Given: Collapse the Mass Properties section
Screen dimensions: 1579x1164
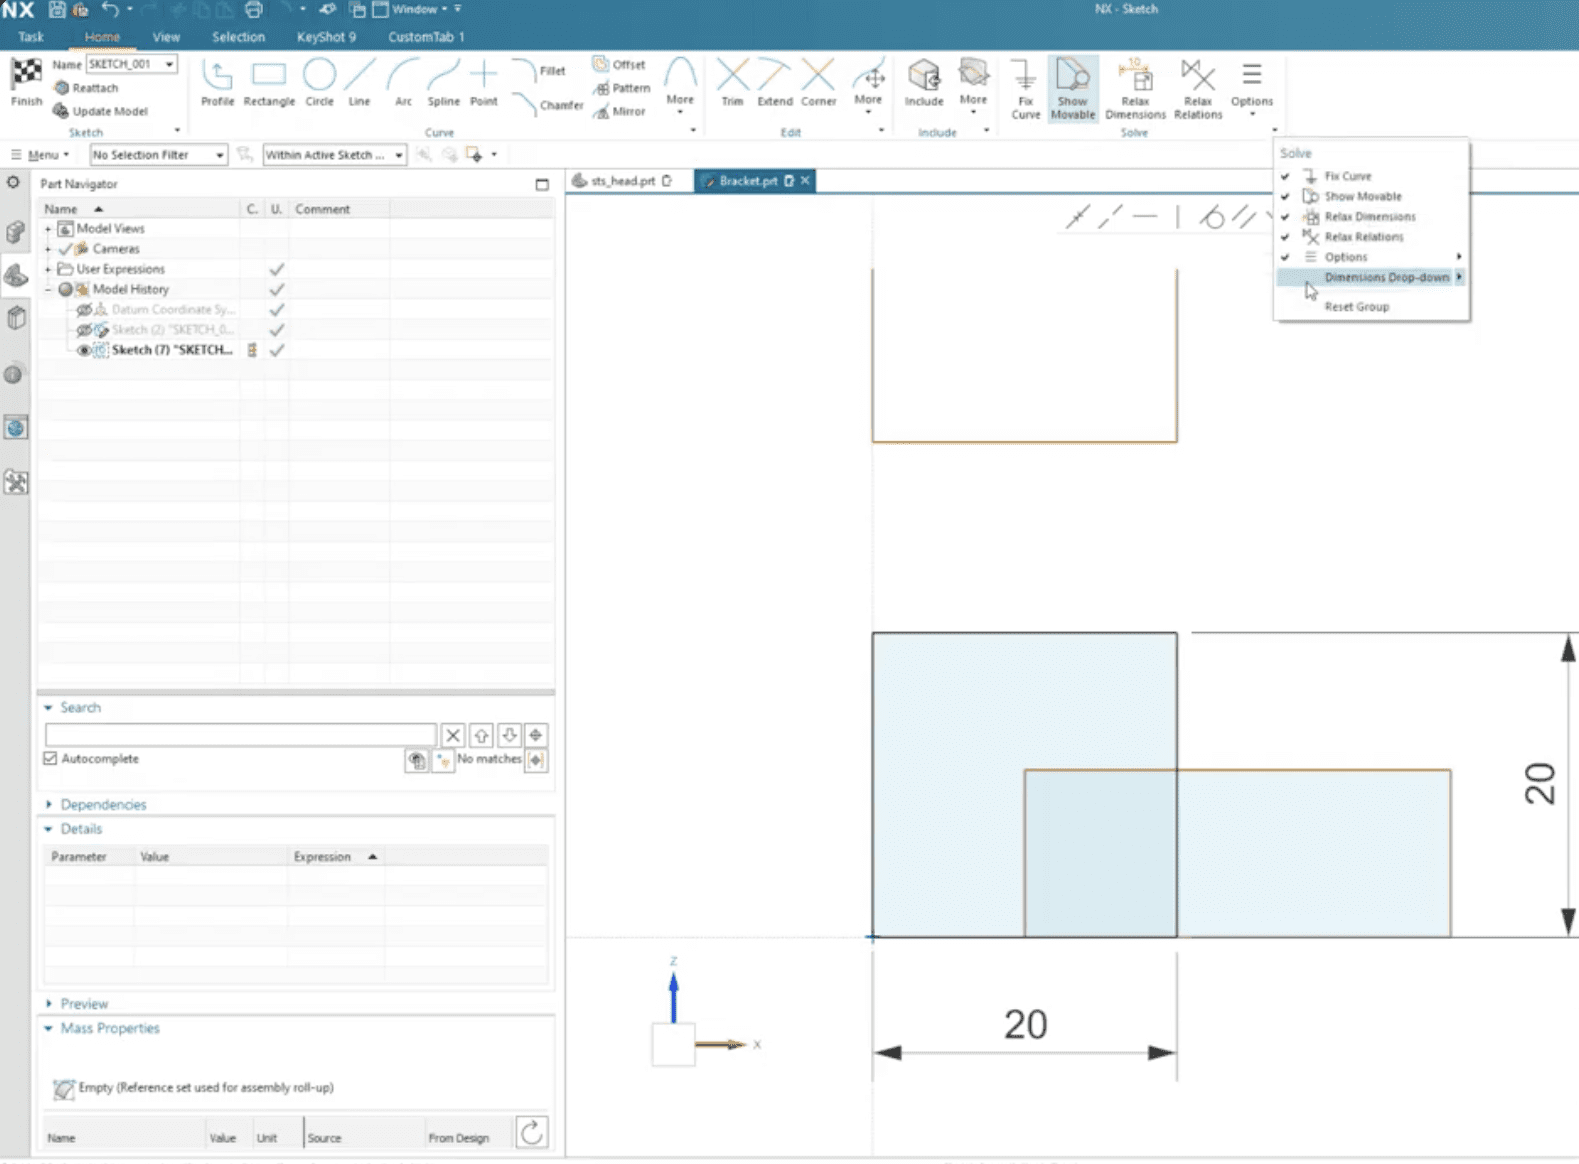Looking at the screenshot, I should (48, 1028).
